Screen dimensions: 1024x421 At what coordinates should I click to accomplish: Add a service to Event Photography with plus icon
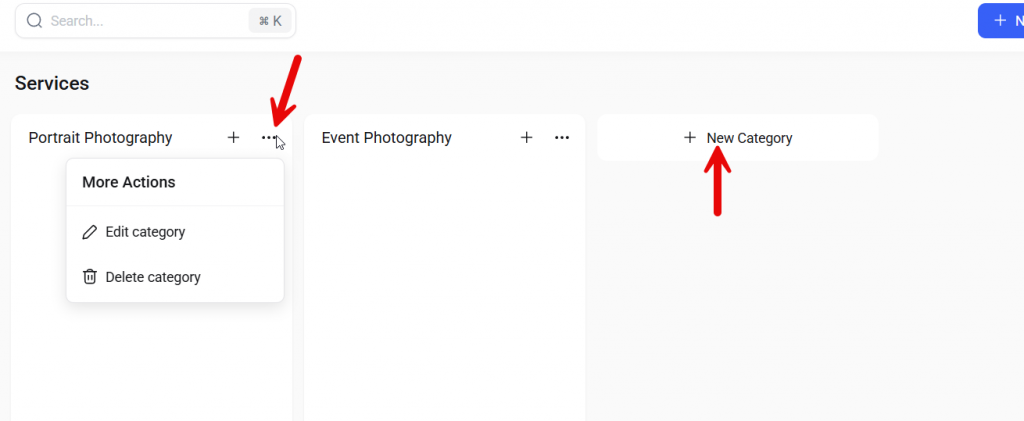pos(526,138)
